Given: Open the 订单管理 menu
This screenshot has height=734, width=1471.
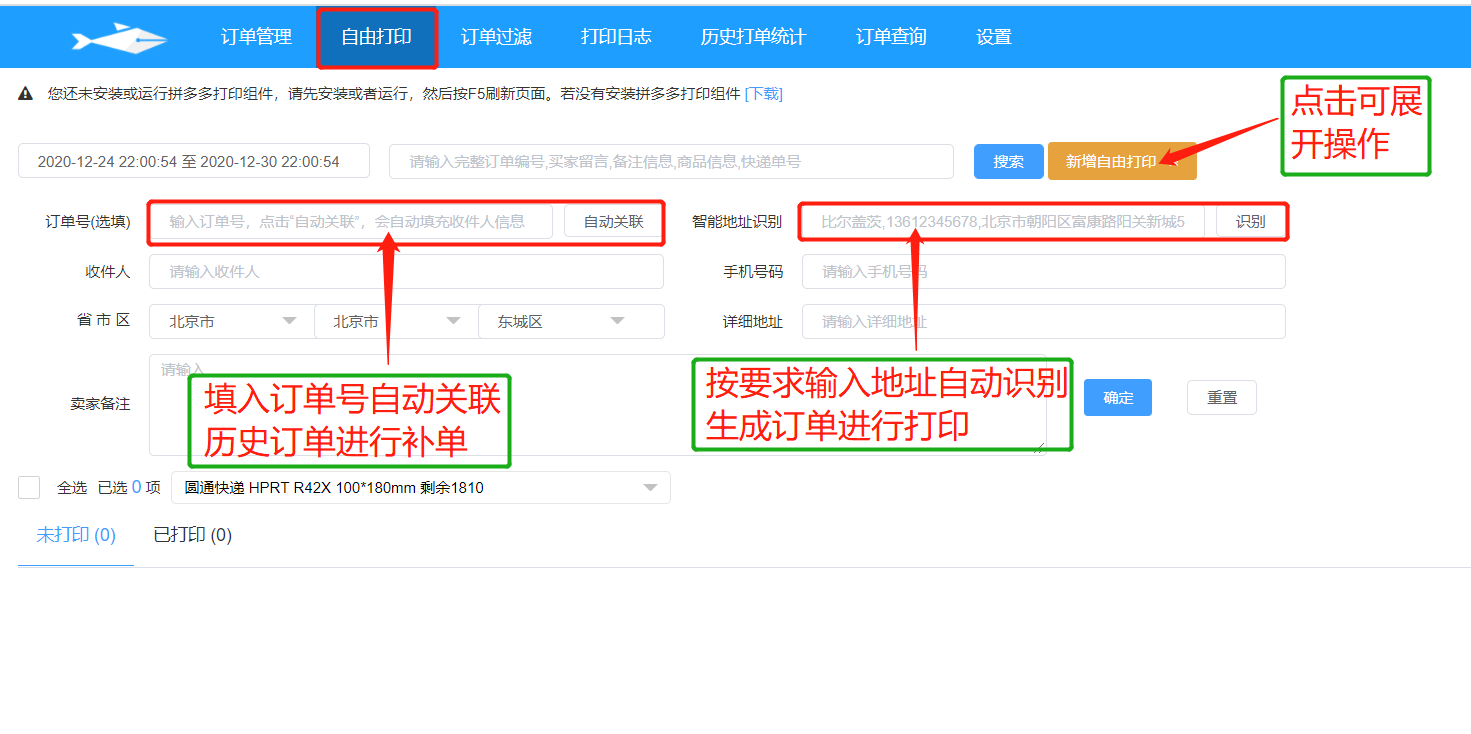Looking at the screenshot, I should [x=256, y=37].
